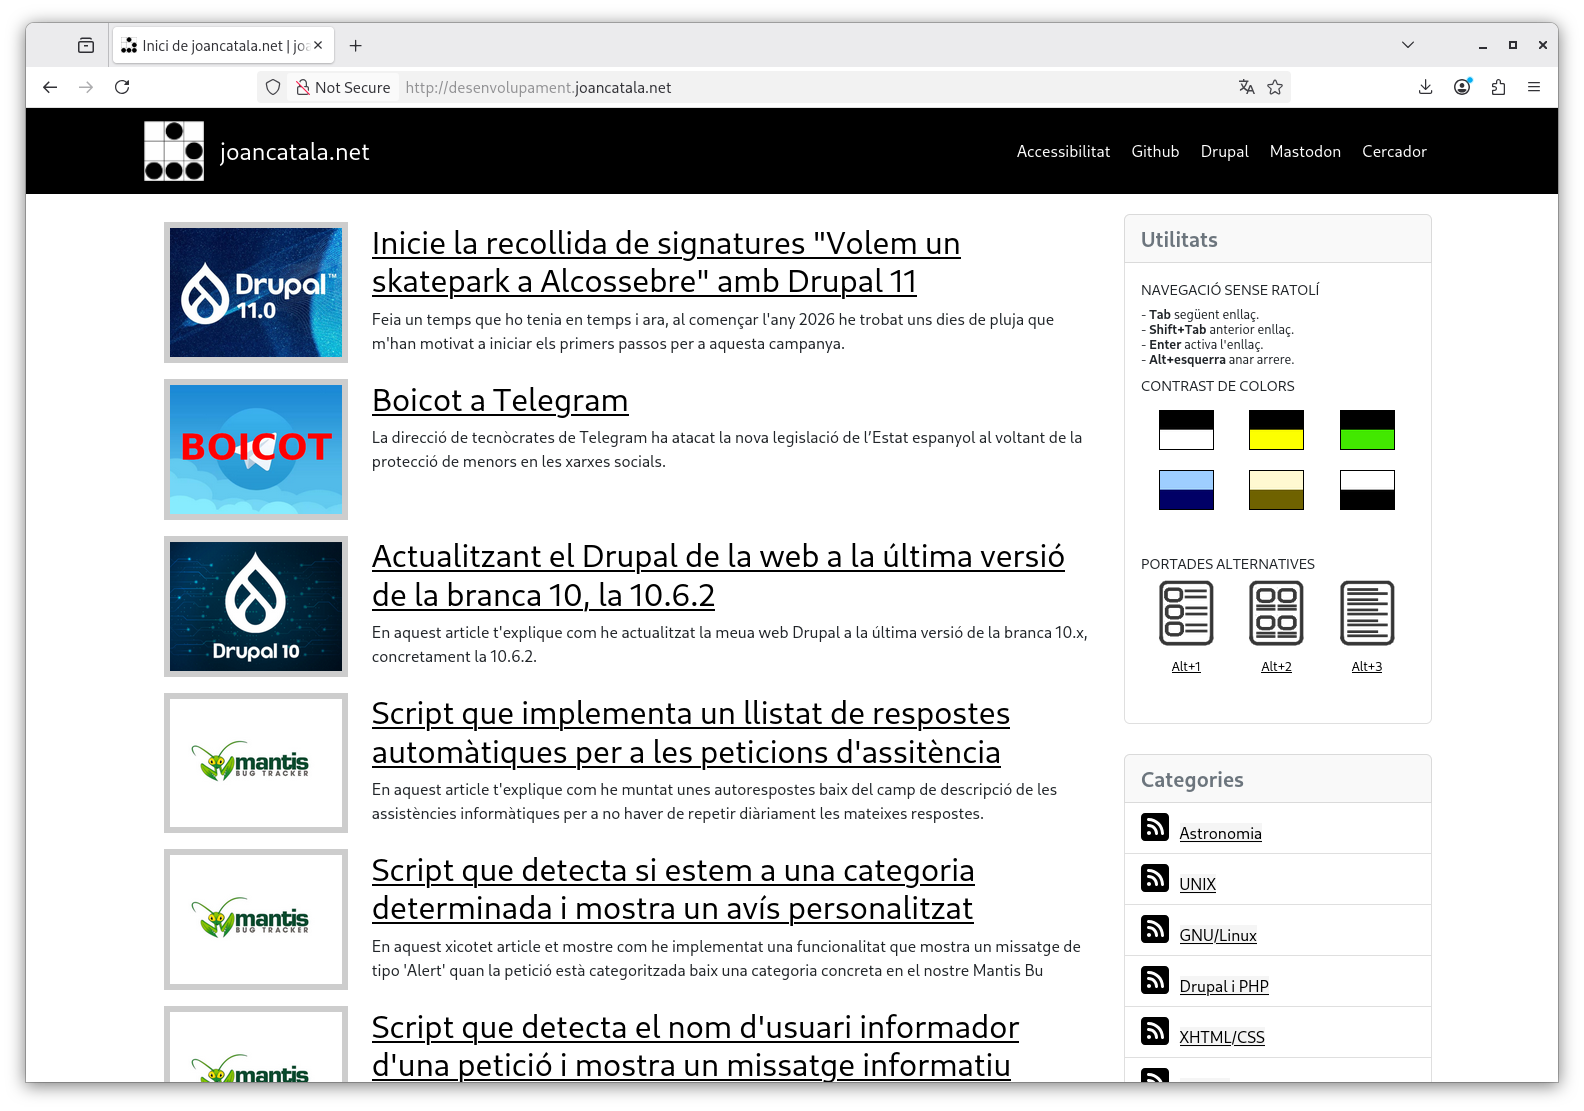The height and width of the screenshot is (1111, 1584).
Task: Open the GNU/Linux category link
Action: click(x=1218, y=936)
